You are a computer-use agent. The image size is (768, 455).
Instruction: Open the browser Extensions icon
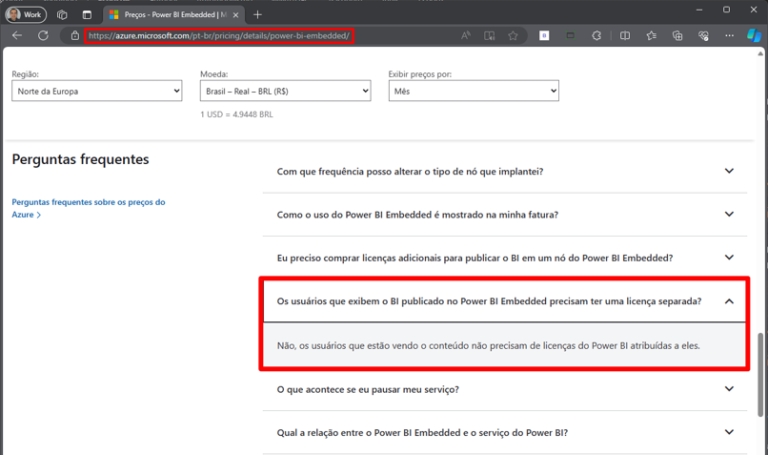tap(597, 35)
